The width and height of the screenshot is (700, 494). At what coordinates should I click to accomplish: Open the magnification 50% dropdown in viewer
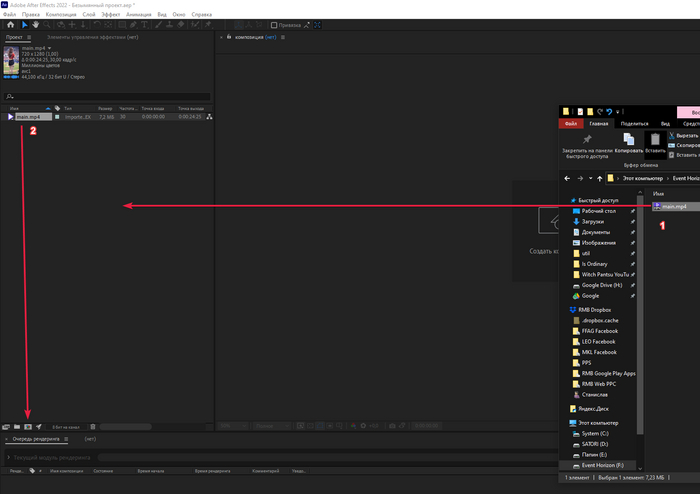232,426
